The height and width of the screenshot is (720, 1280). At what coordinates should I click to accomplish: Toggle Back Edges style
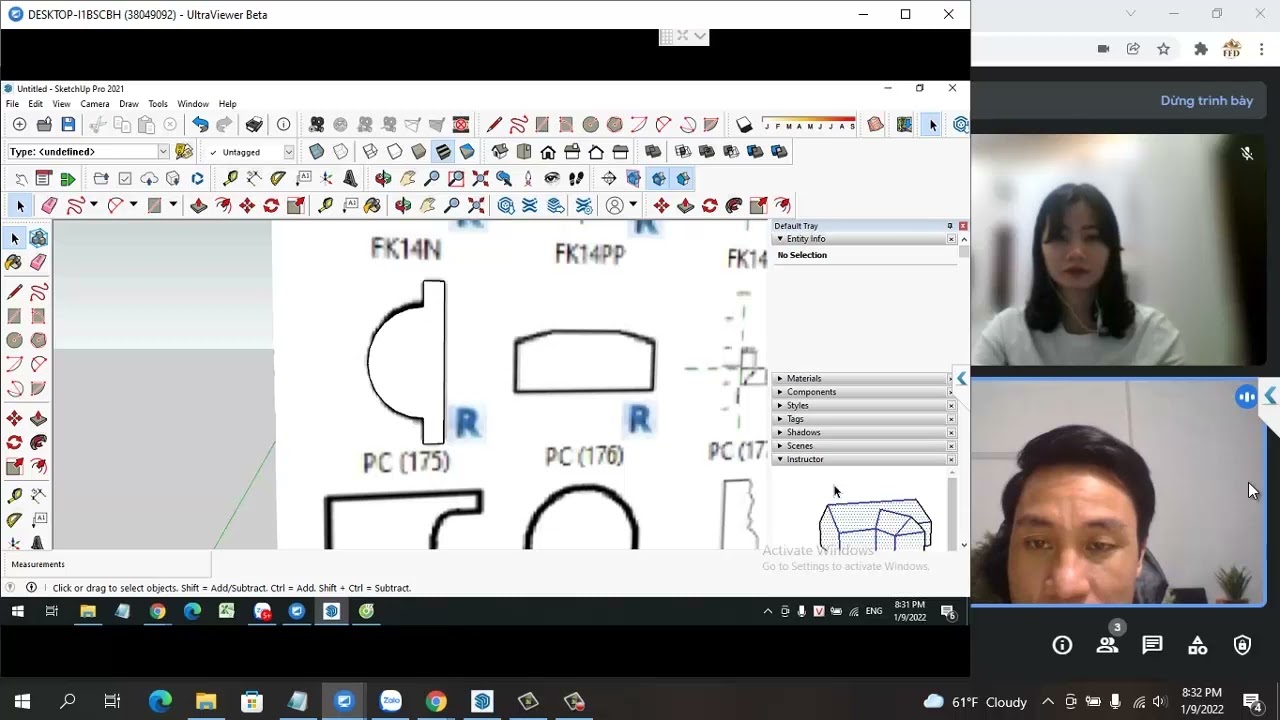341,152
